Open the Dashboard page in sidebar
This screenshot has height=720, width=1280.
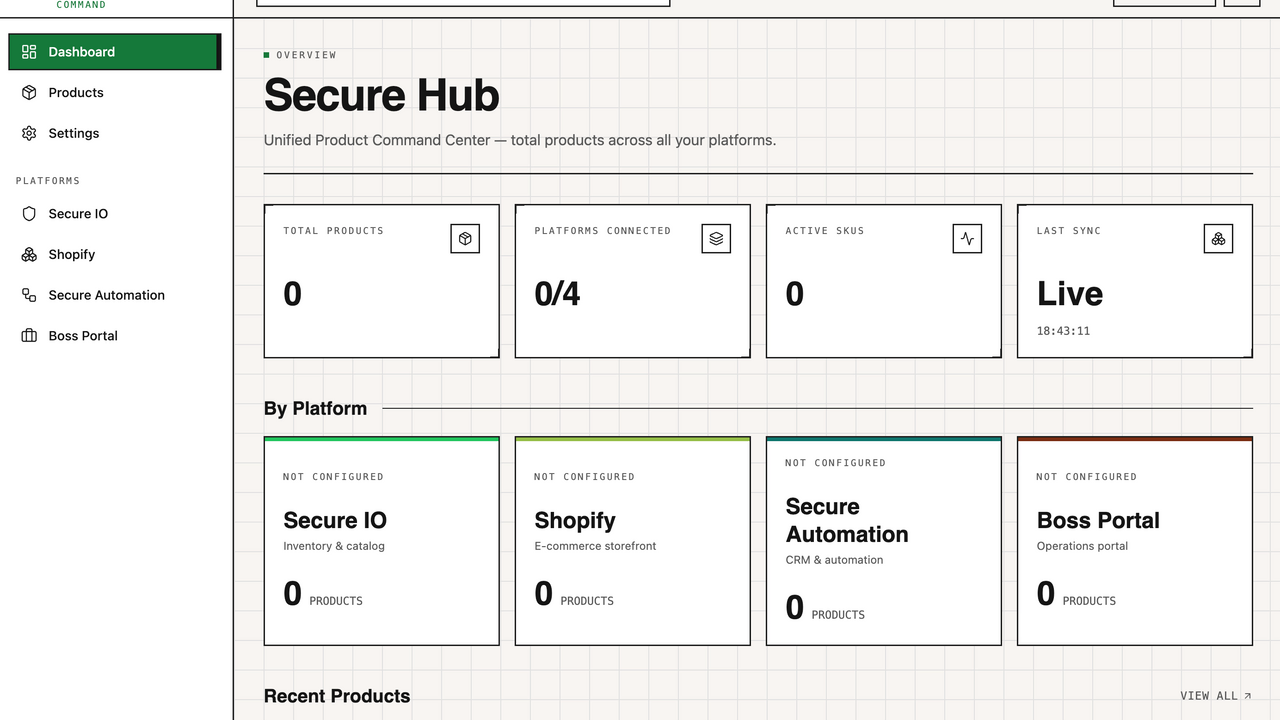point(113,52)
